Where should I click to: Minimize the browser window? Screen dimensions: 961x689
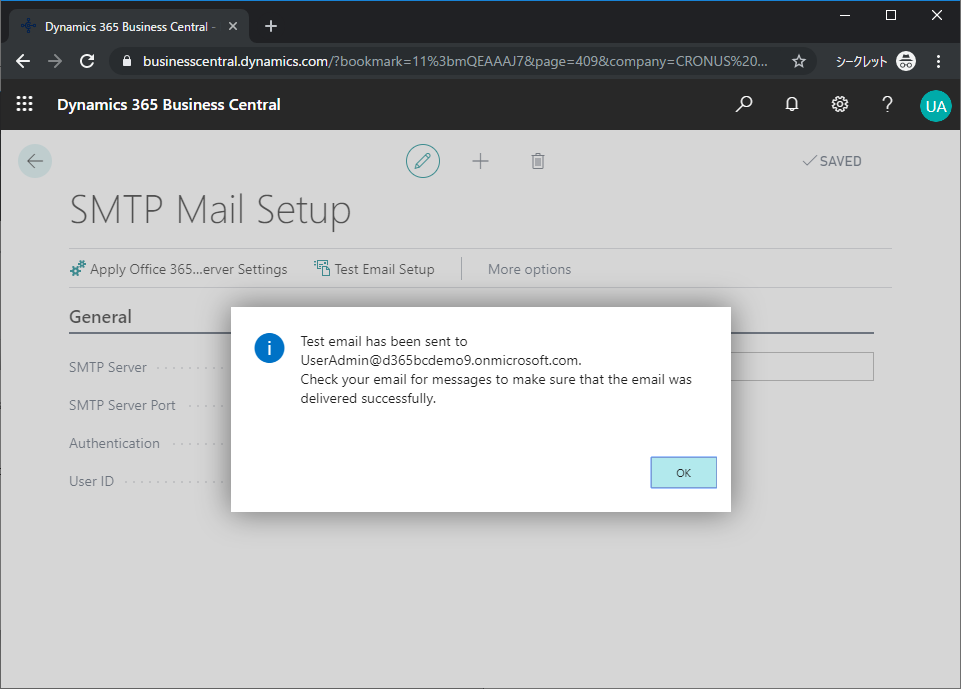[845, 15]
